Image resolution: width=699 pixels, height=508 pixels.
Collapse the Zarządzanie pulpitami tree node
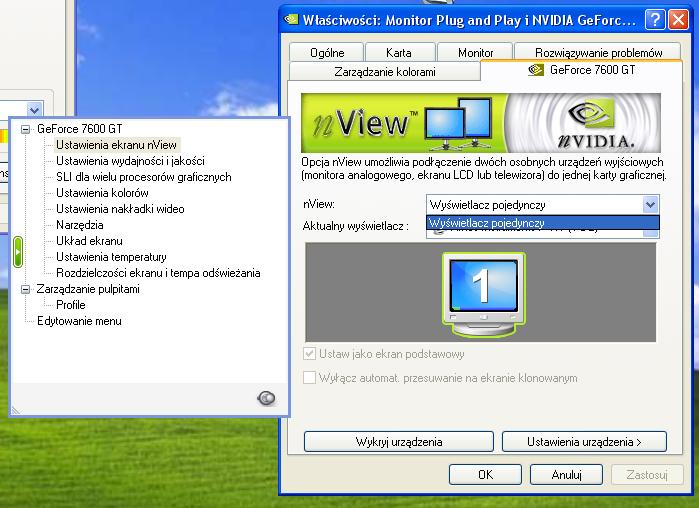[26, 289]
